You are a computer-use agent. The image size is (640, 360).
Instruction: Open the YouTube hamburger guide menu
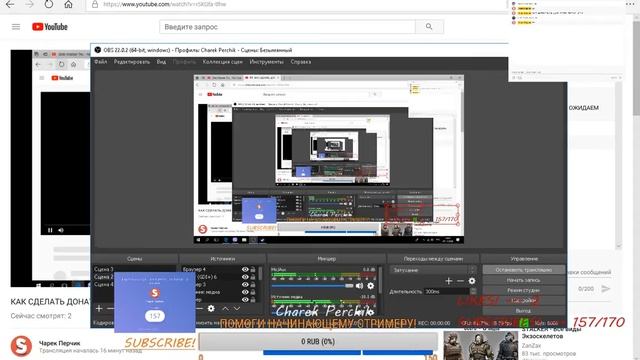[16, 27]
